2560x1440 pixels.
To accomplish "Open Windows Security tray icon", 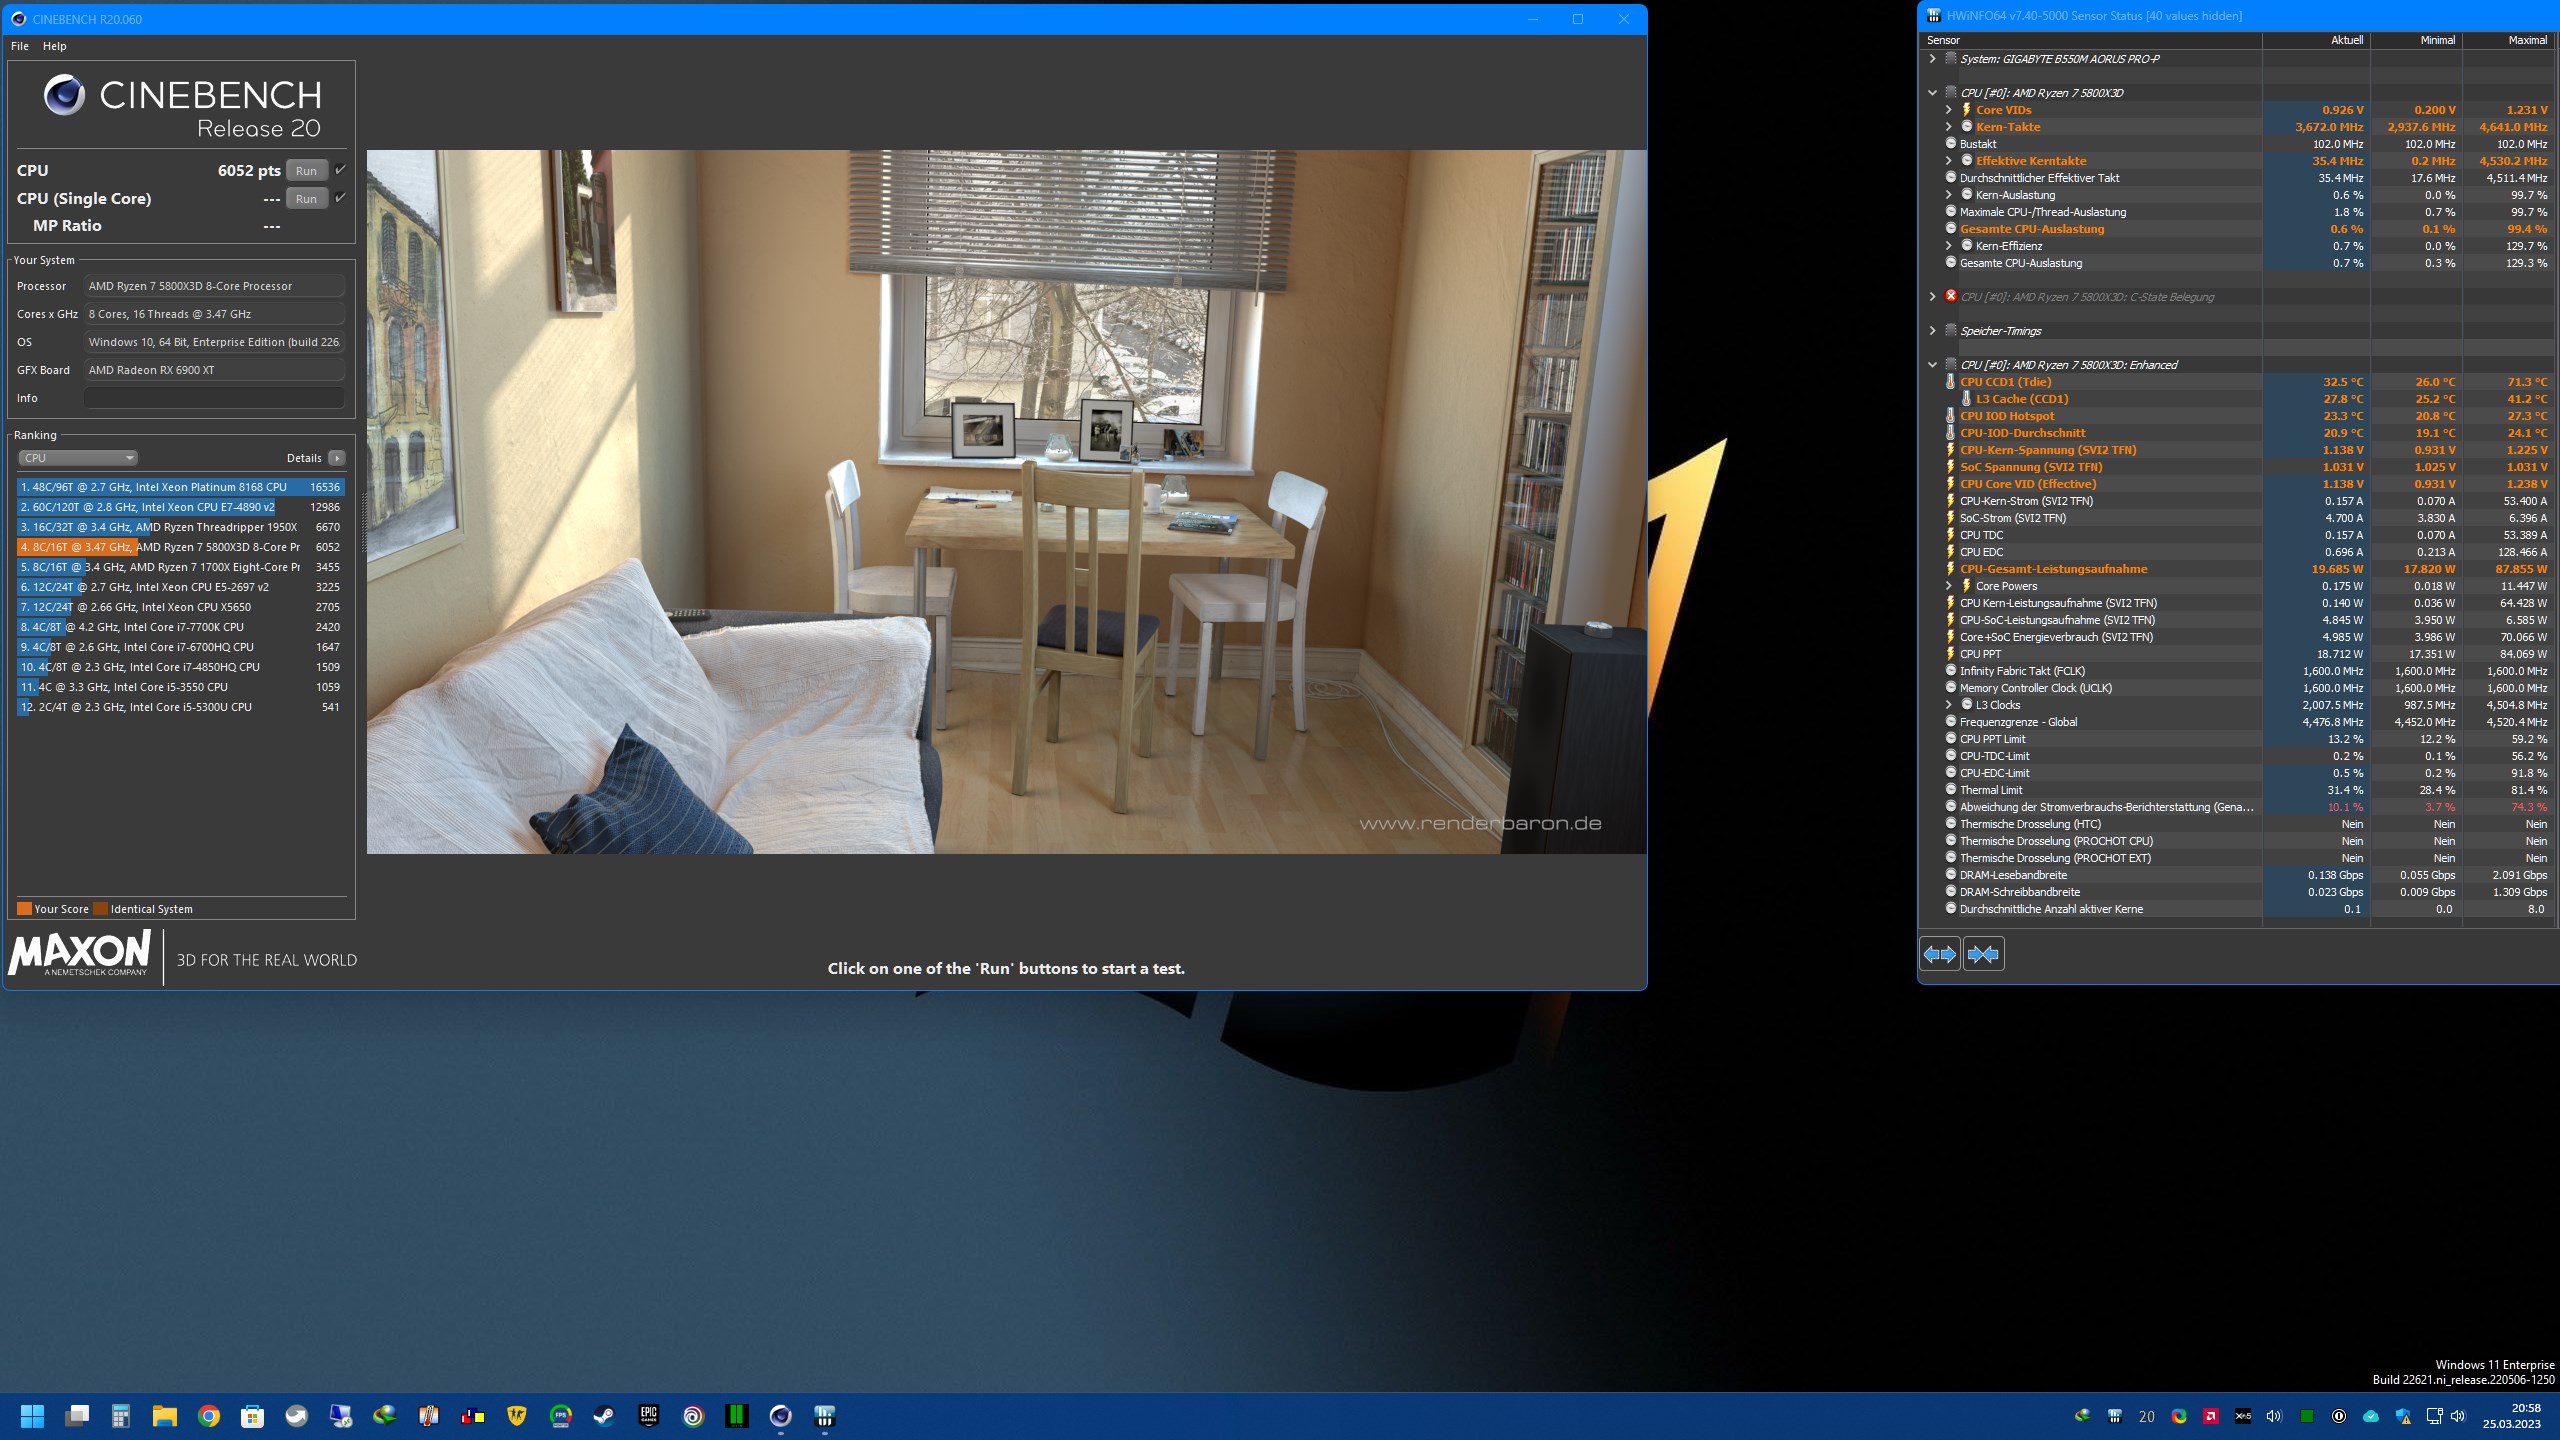I will 2403,1416.
